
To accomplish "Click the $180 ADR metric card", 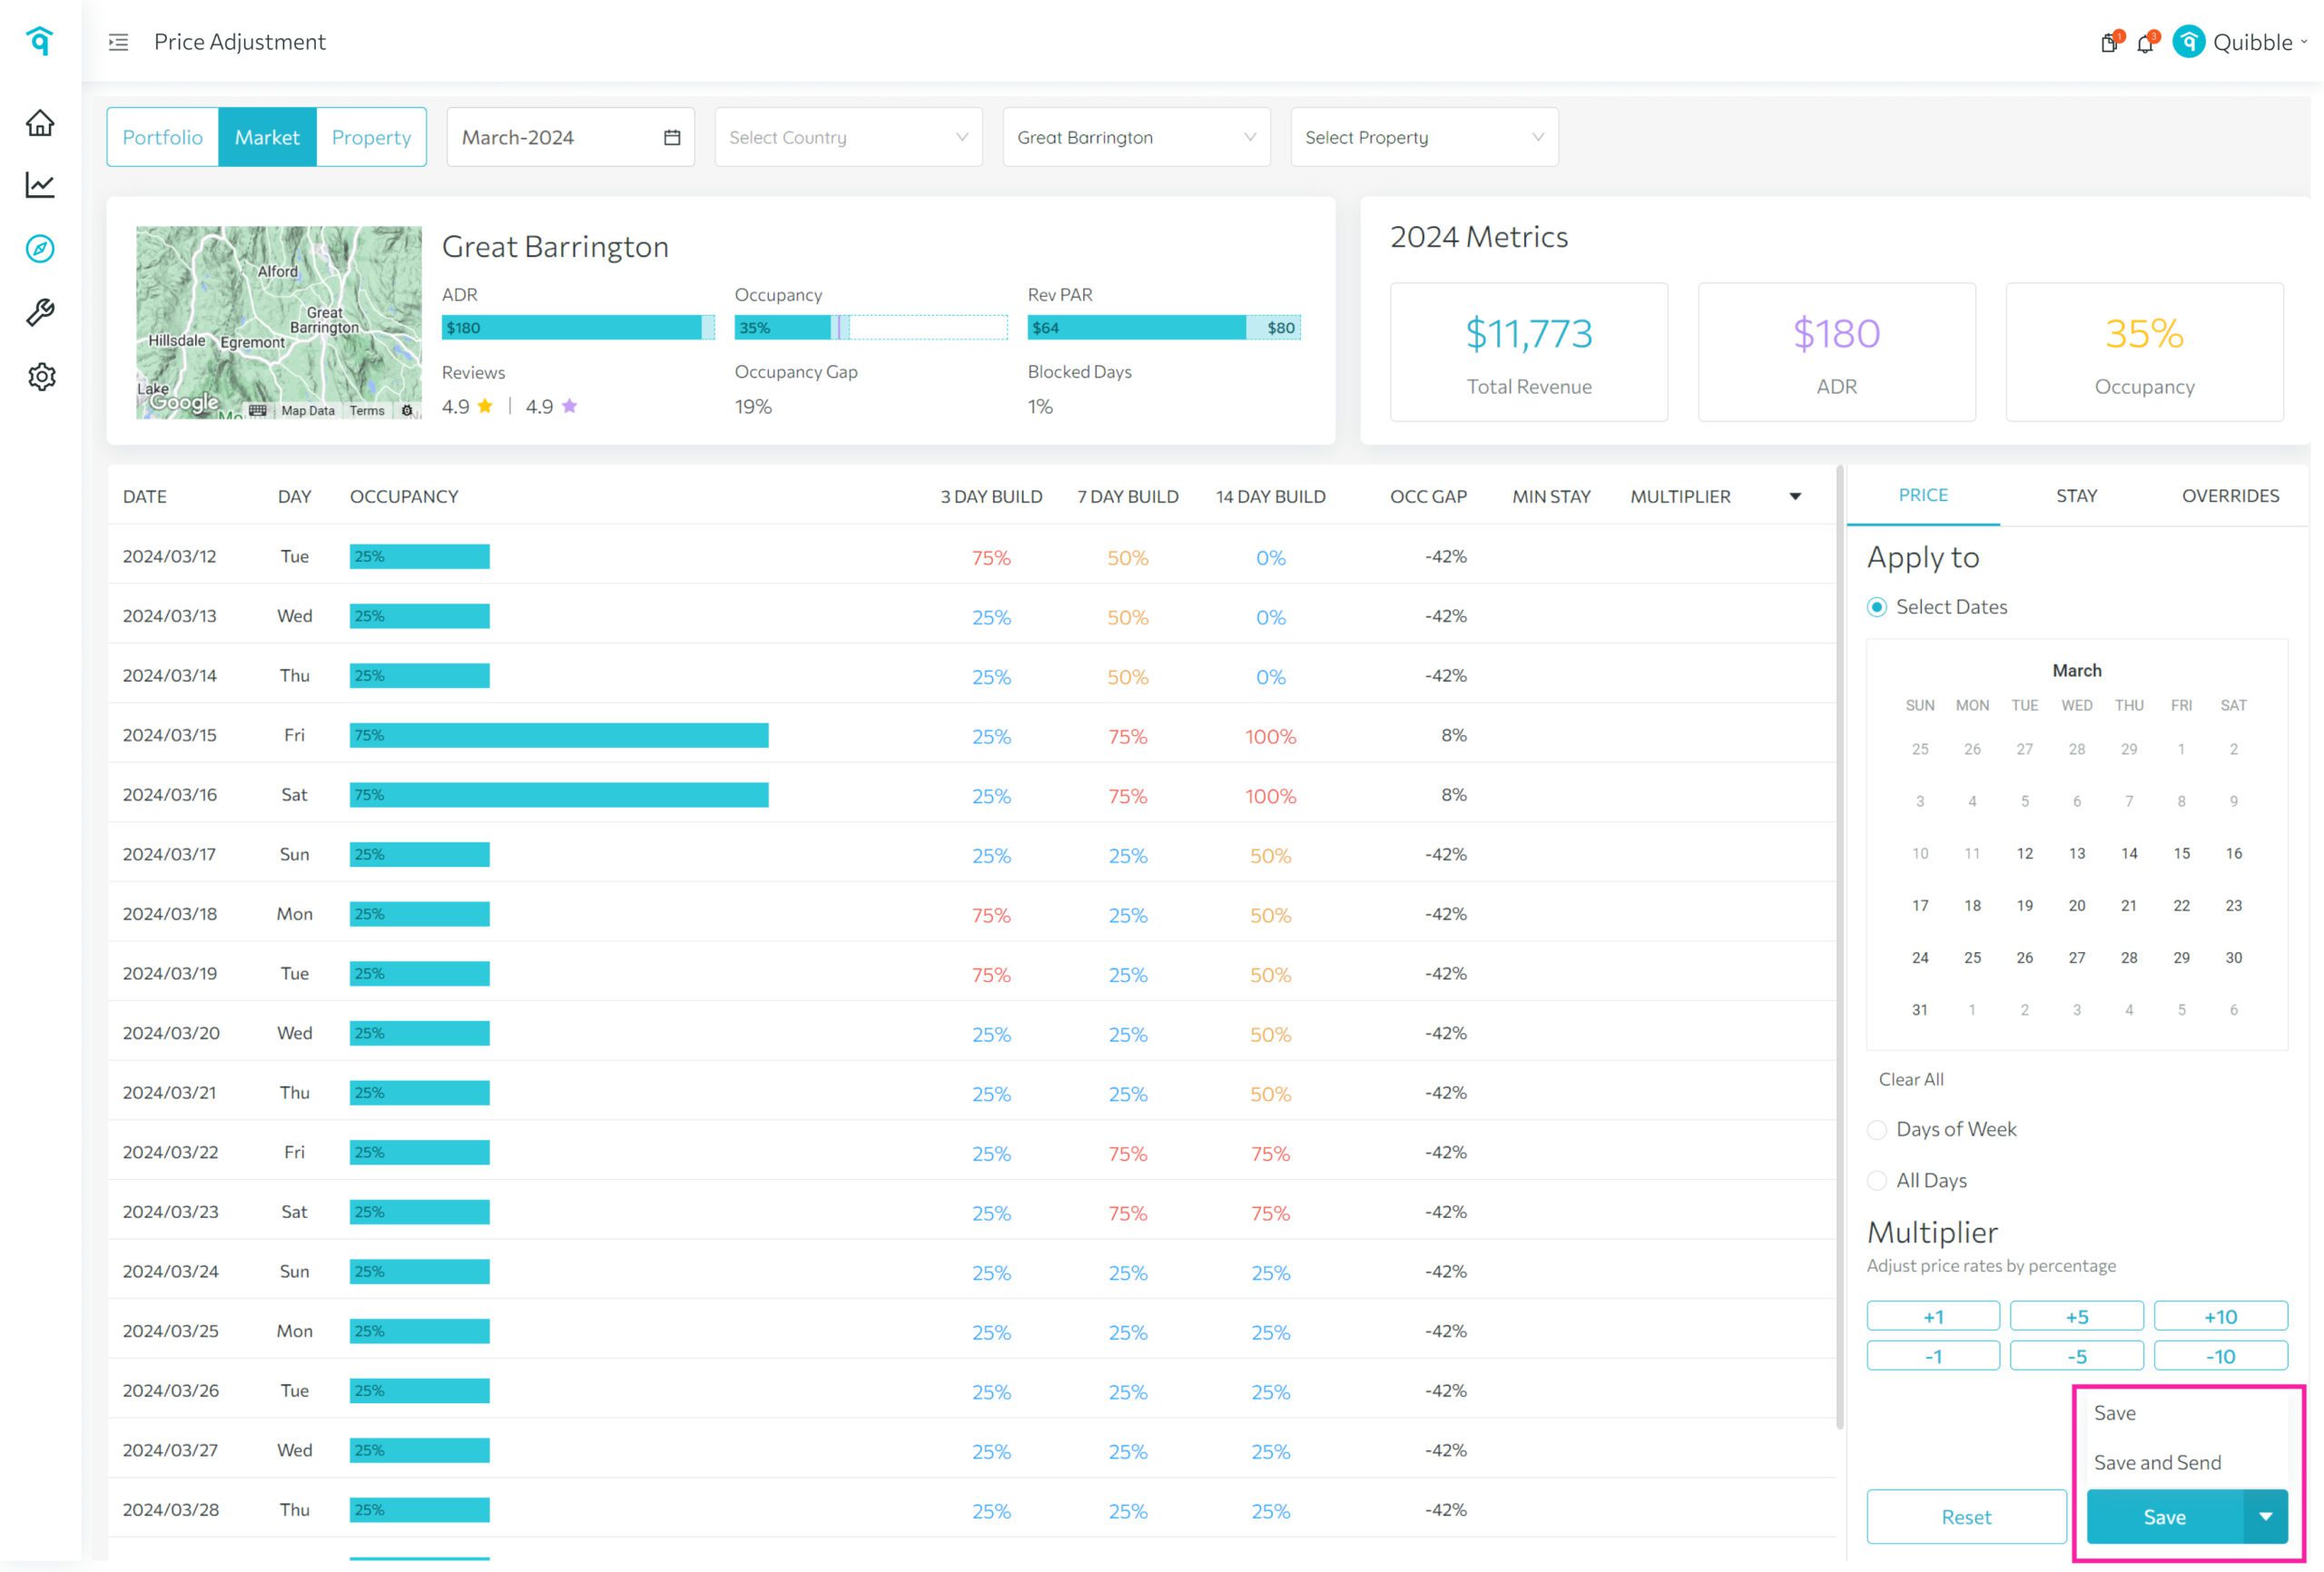I will 1836,352.
